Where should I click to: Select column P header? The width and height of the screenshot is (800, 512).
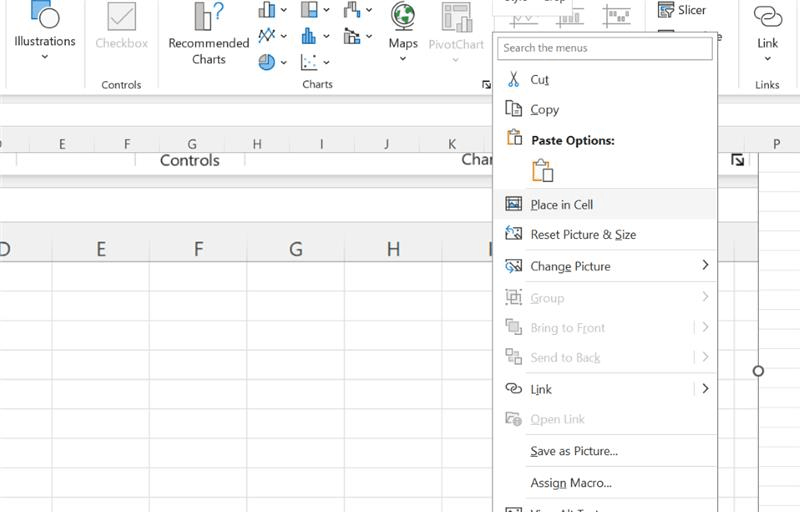pos(777,144)
